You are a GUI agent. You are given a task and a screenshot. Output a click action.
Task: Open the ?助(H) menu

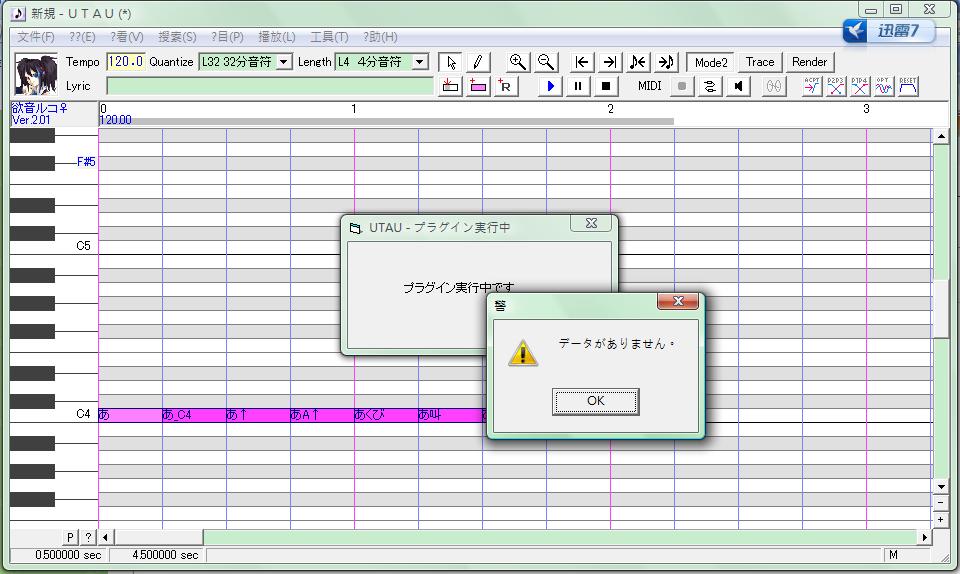click(380, 37)
